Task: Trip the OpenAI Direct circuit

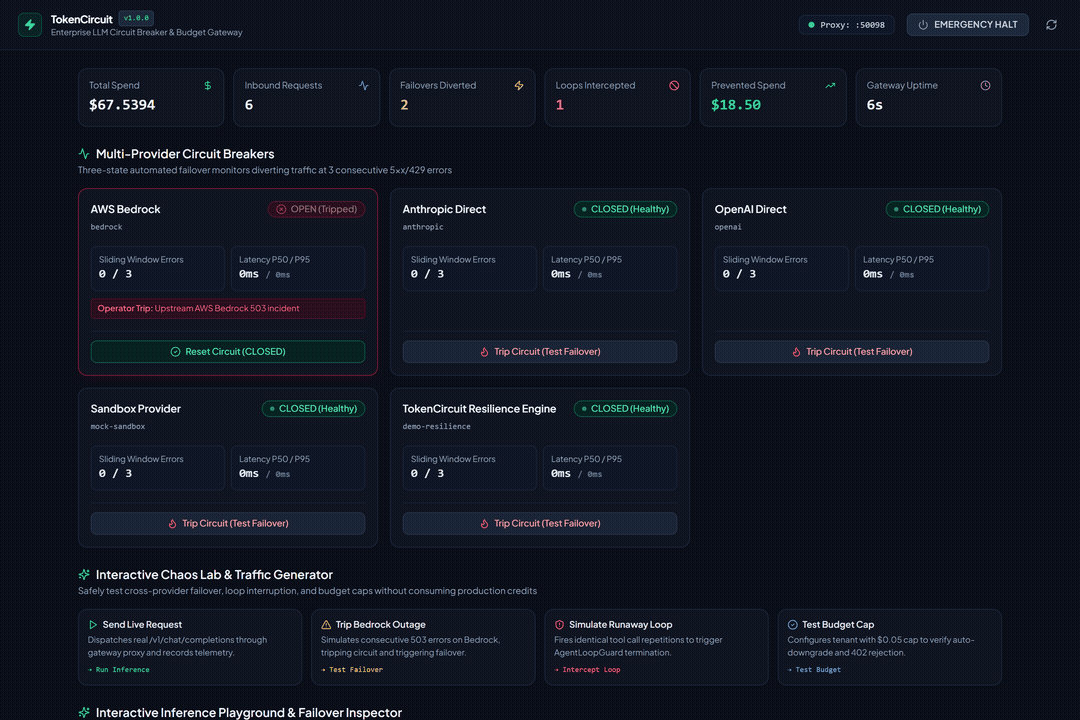Action: point(852,351)
